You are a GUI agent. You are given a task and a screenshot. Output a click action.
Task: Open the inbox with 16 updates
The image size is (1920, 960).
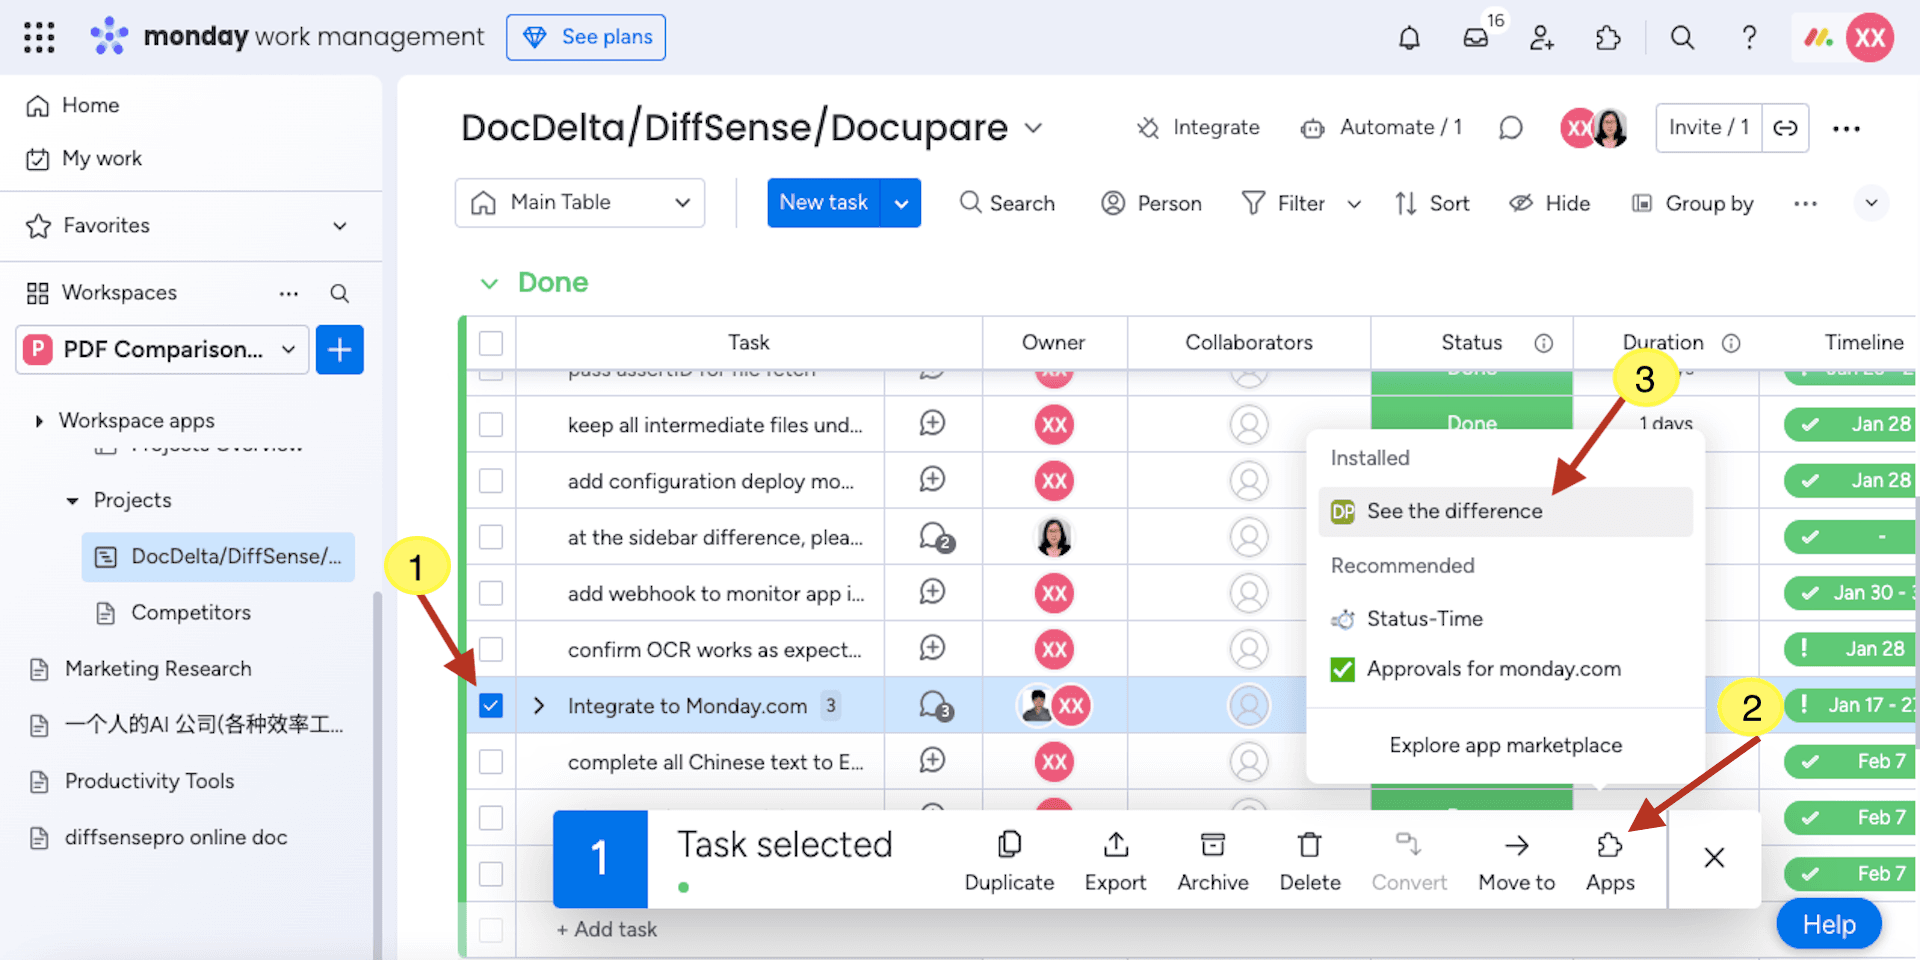(1476, 38)
